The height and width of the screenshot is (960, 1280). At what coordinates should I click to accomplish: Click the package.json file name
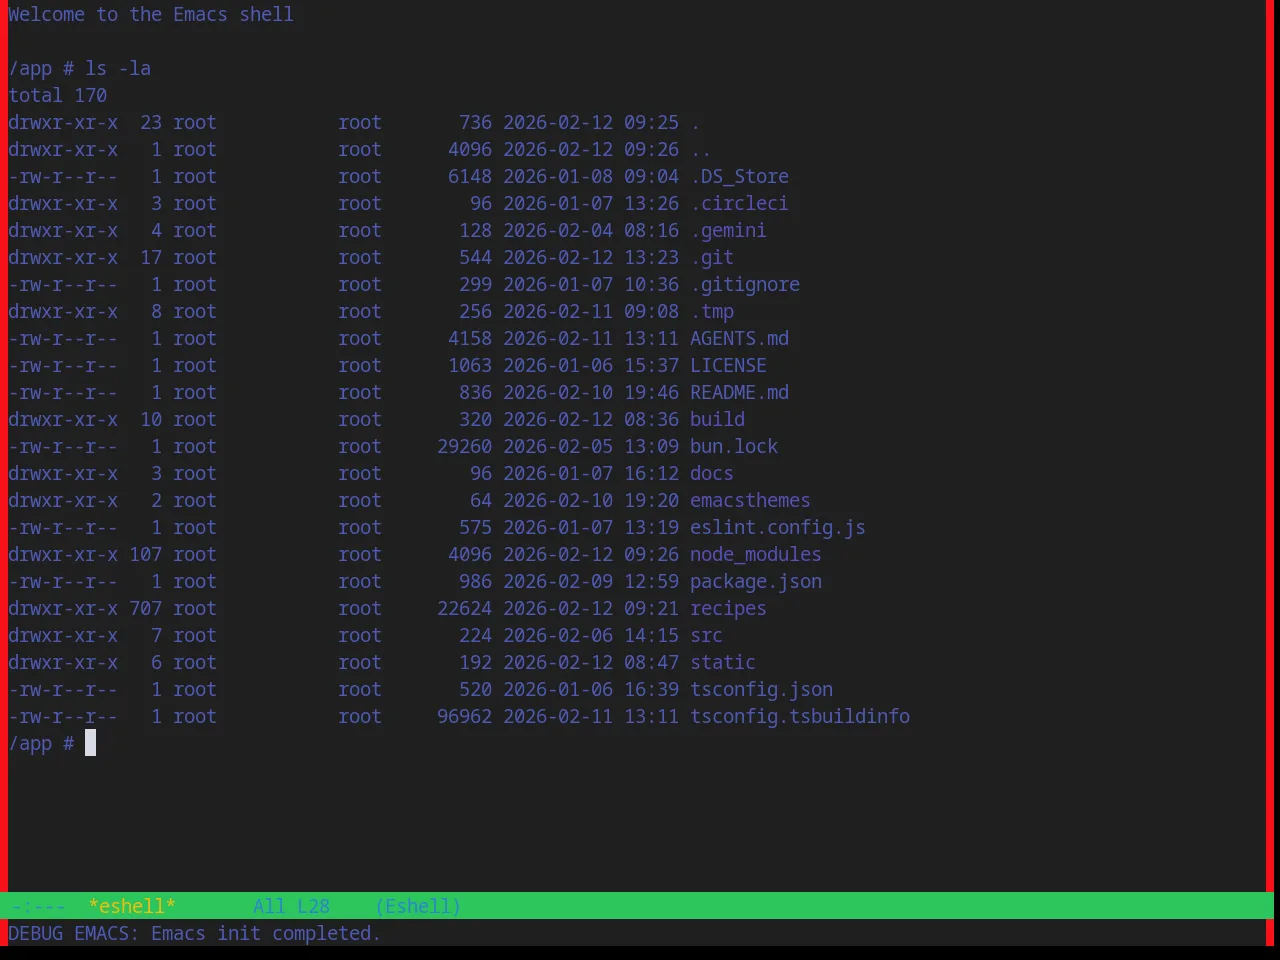(756, 581)
